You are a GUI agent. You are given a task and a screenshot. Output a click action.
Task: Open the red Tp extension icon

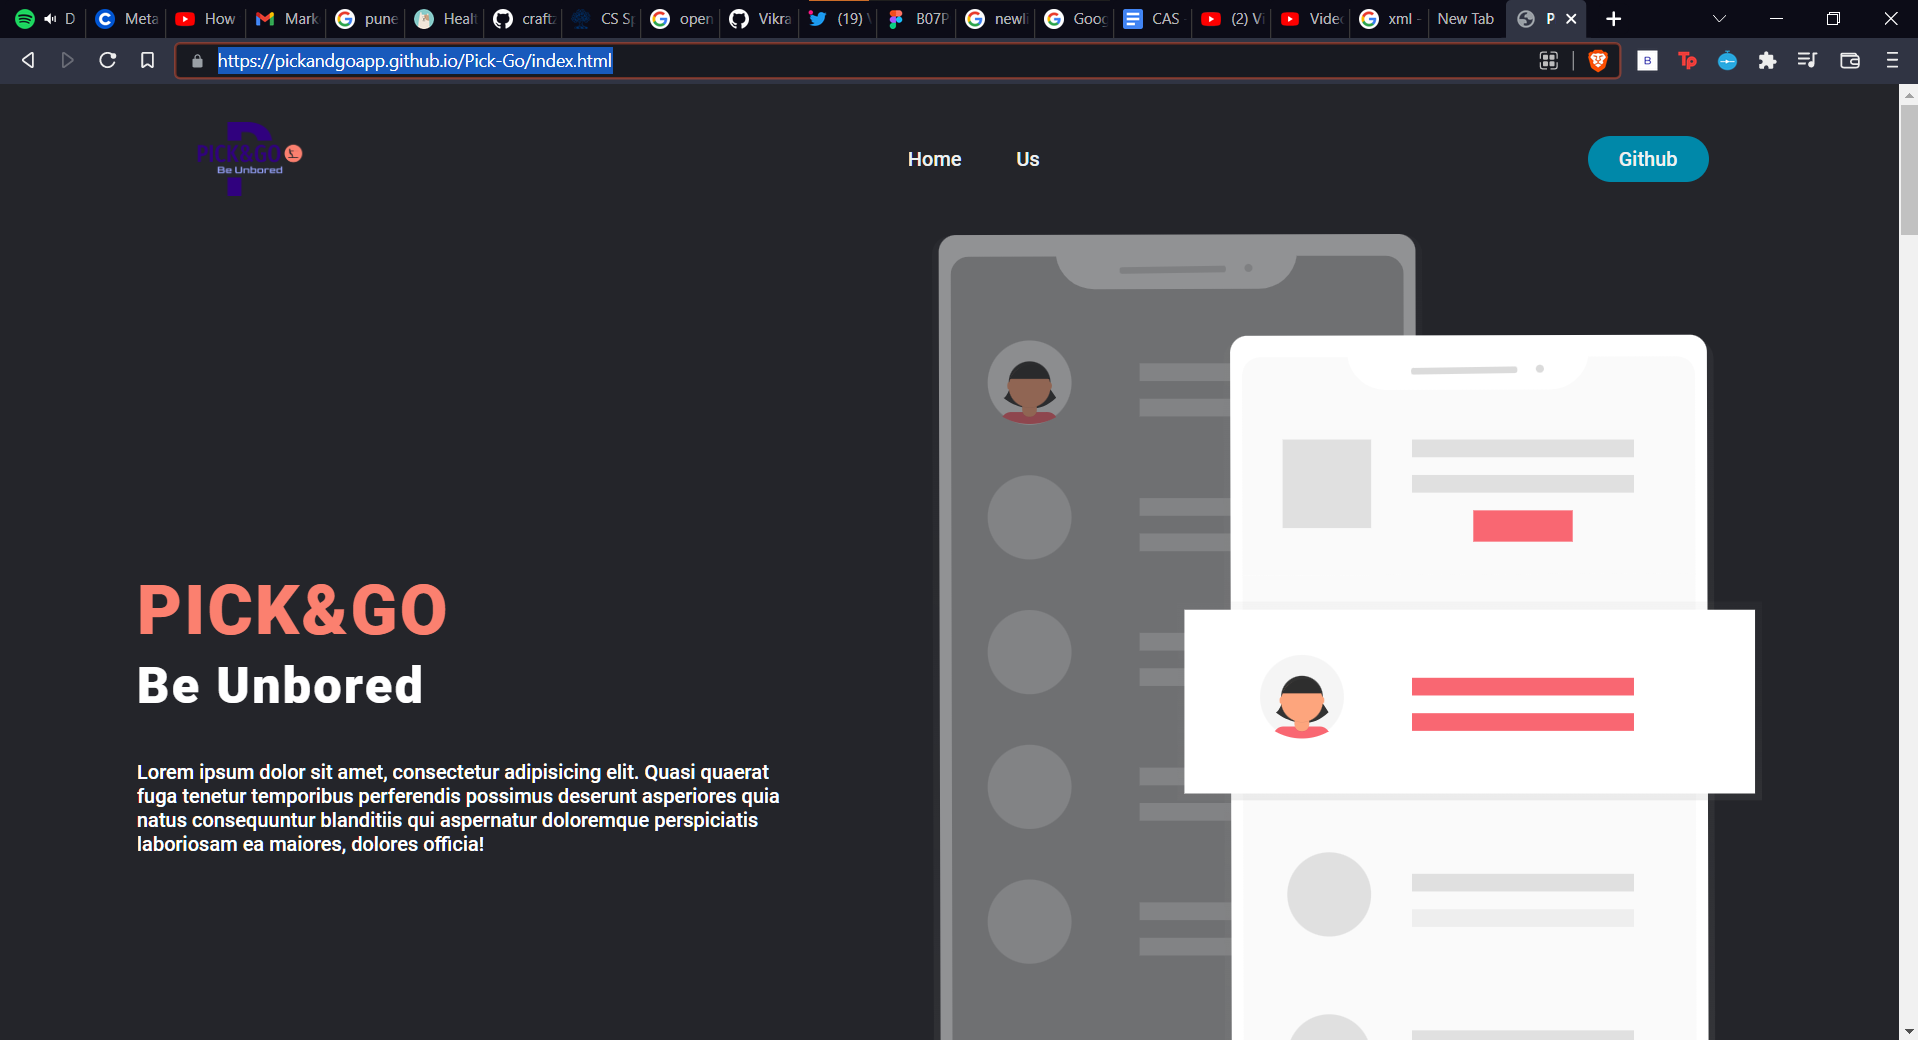(x=1687, y=61)
